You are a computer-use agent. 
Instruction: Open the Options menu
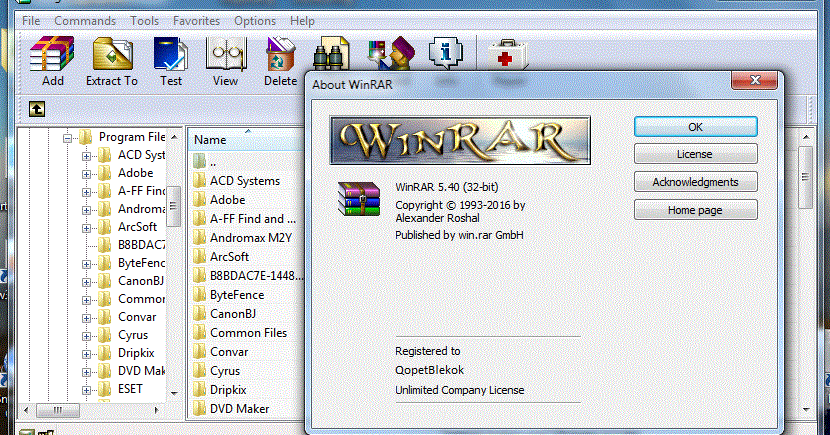pyautogui.click(x=255, y=21)
